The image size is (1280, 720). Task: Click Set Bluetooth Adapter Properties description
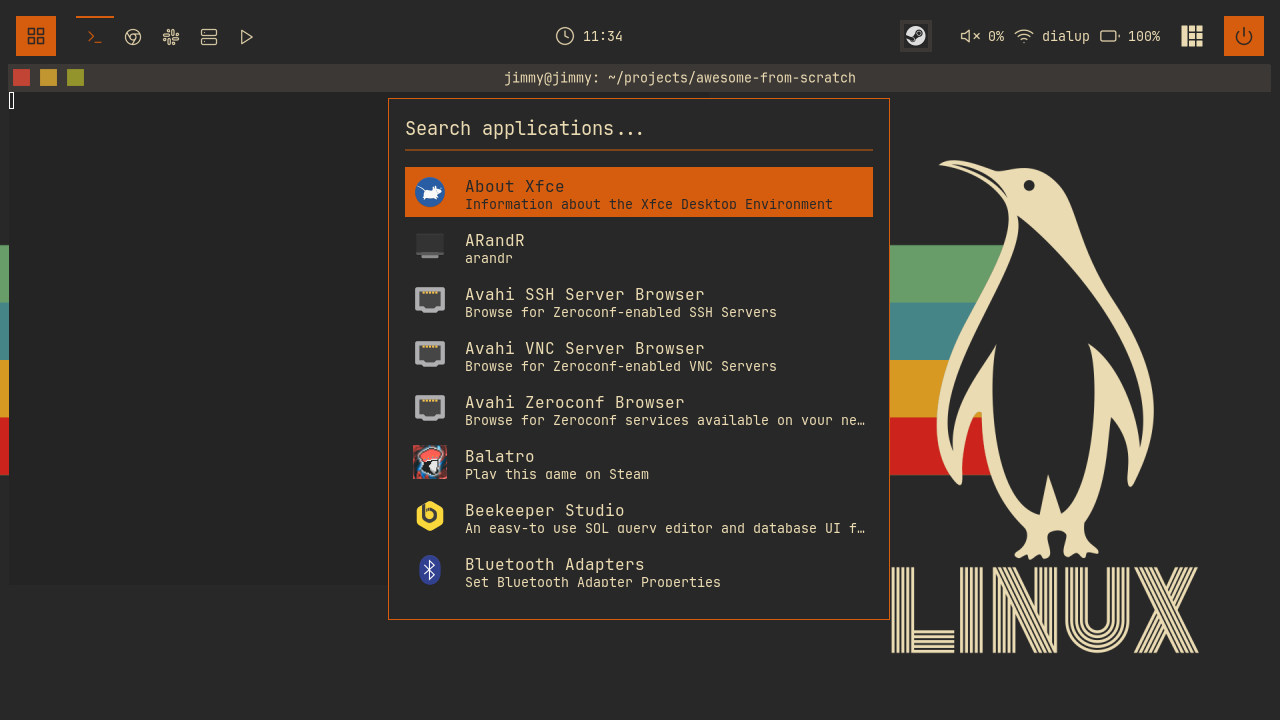click(x=593, y=582)
